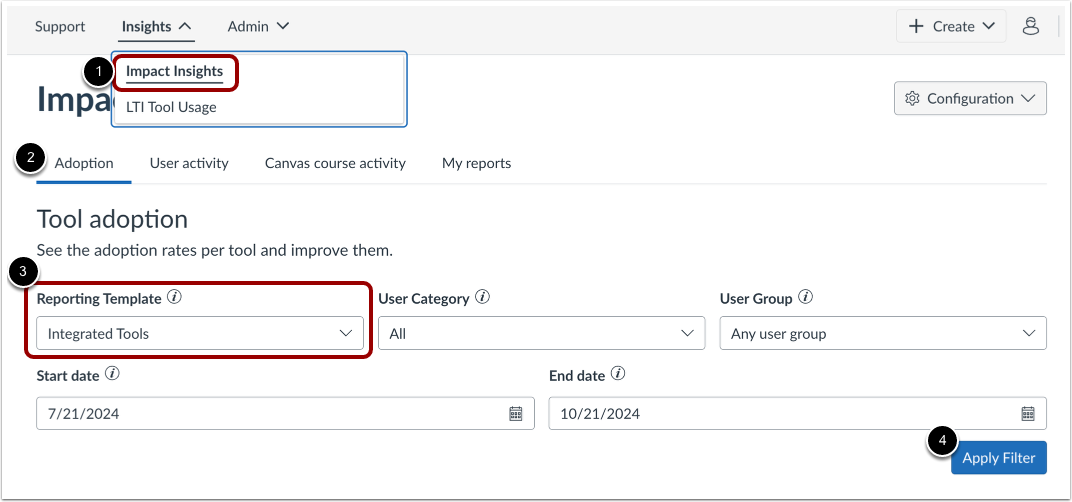Open the Admin menu

(x=258, y=27)
